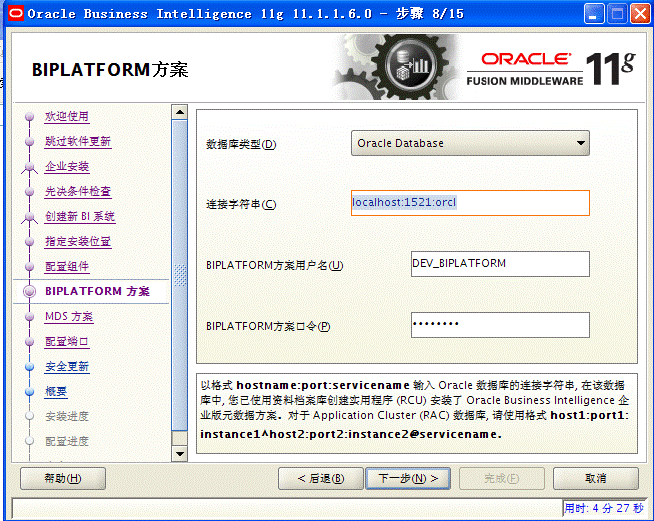Jump to the MDS 方案 step
The width and height of the screenshot is (654, 521).
[69, 317]
